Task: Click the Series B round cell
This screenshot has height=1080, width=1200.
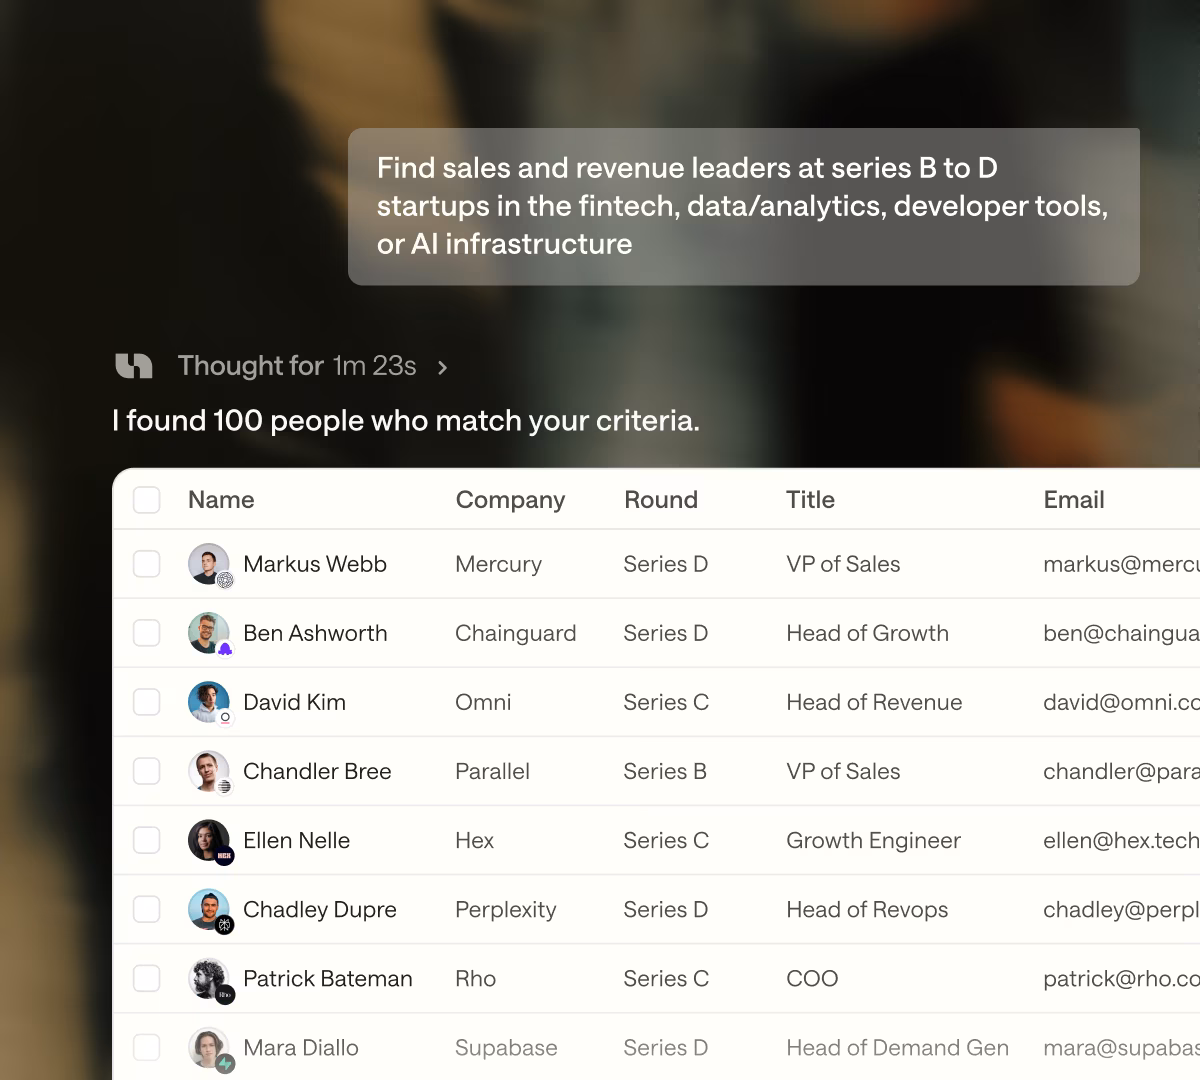Action: pos(665,771)
